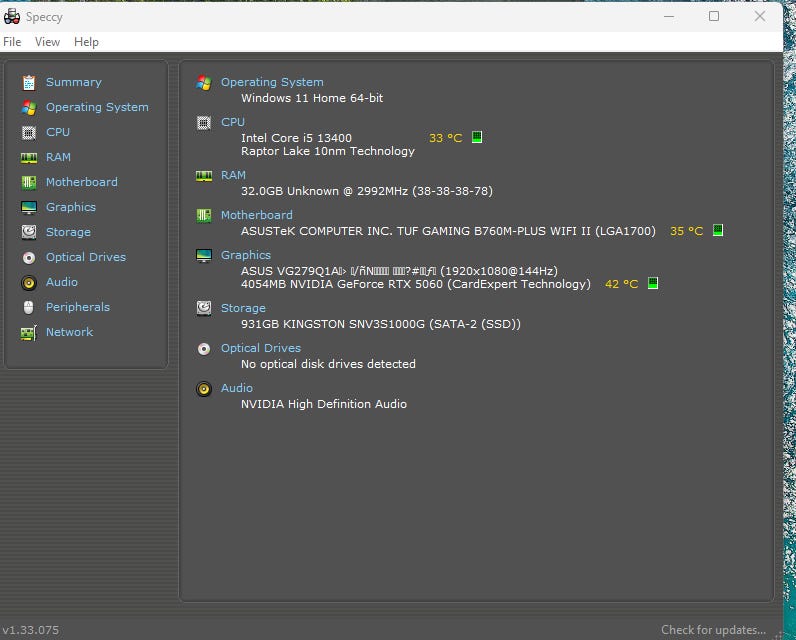
Task: Click the green temperature indicator next to CPU 33 °C
Action: [x=477, y=137]
